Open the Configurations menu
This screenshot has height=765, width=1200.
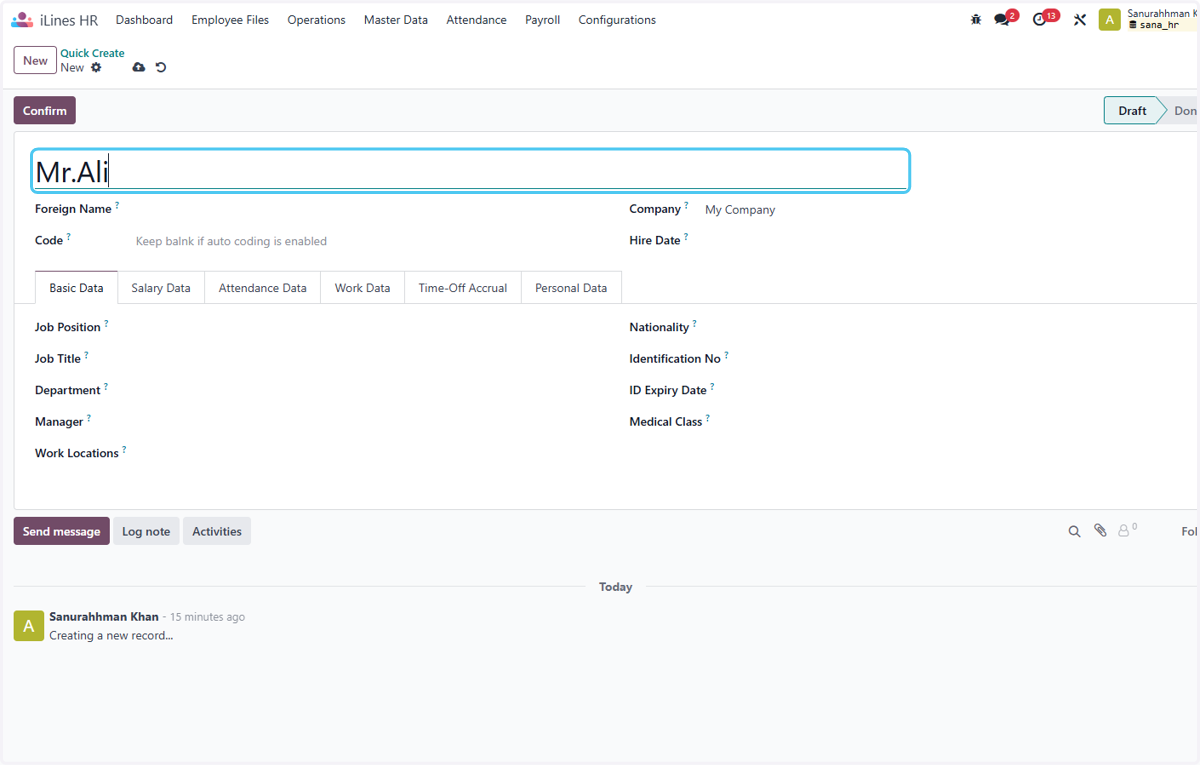tap(617, 20)
